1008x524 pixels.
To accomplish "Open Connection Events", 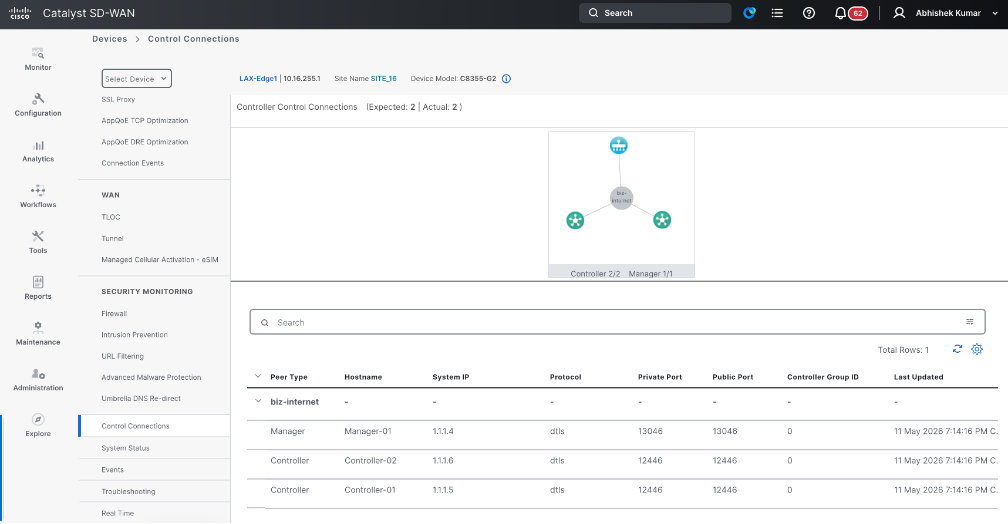I will [x=132, y=163].
